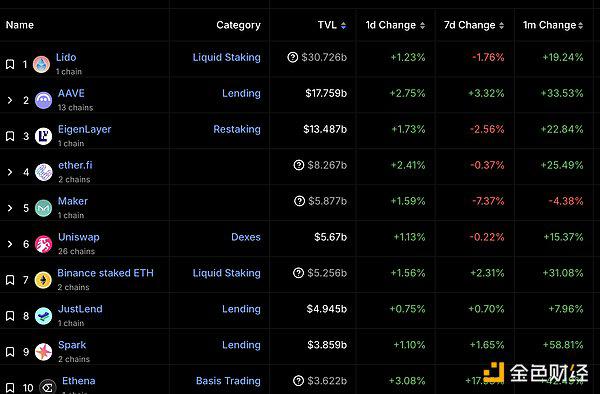Toggle bookmark for EigenLayer
600x394 pixels.
tap(10, 136)
